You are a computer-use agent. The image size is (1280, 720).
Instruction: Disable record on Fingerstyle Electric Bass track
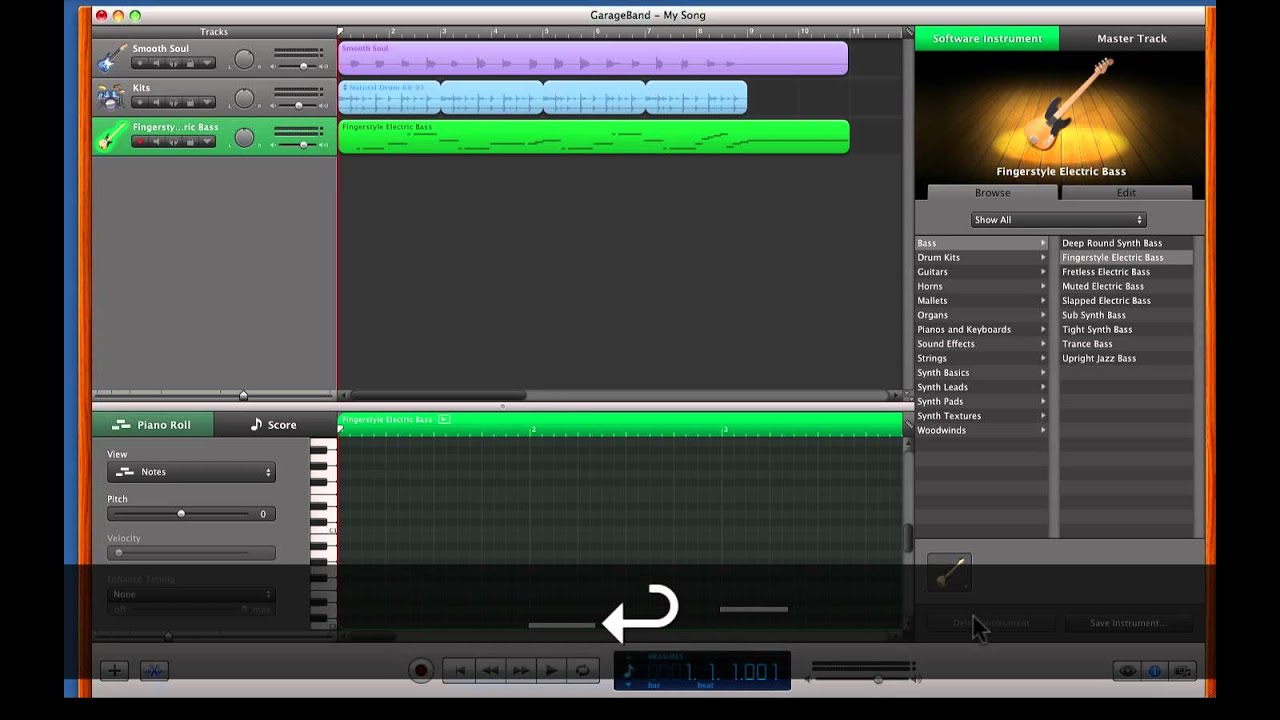[x=139, y=141]
